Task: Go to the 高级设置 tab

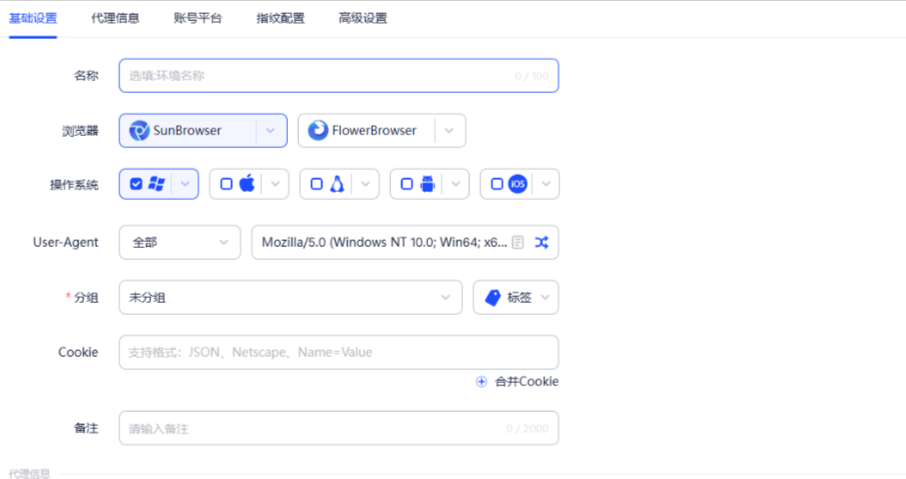Action: pos(363,18)
